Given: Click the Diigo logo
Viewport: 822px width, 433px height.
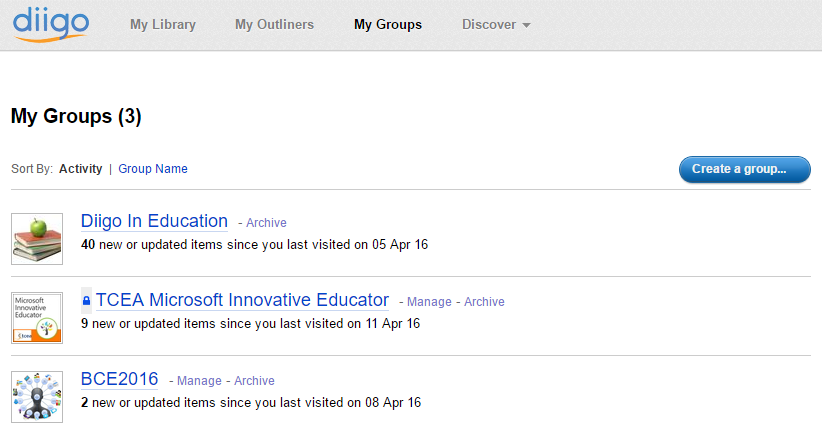Looking at the screenshot, I should (50, 23).
